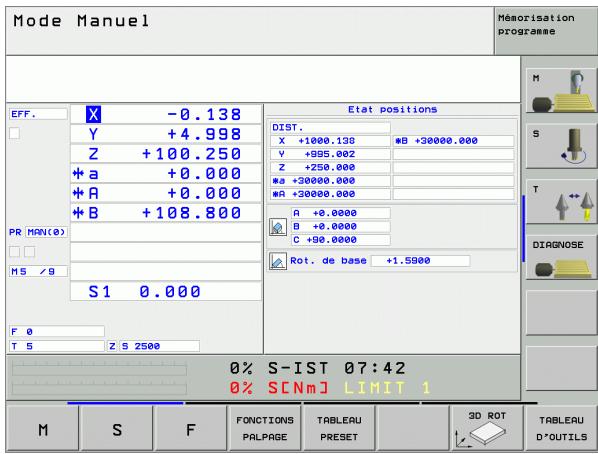Select the first blue softkey row indicator
Image resolution: width=598 pixels, height=454 pixels.
pyautogui.click(x=125, y=402)
